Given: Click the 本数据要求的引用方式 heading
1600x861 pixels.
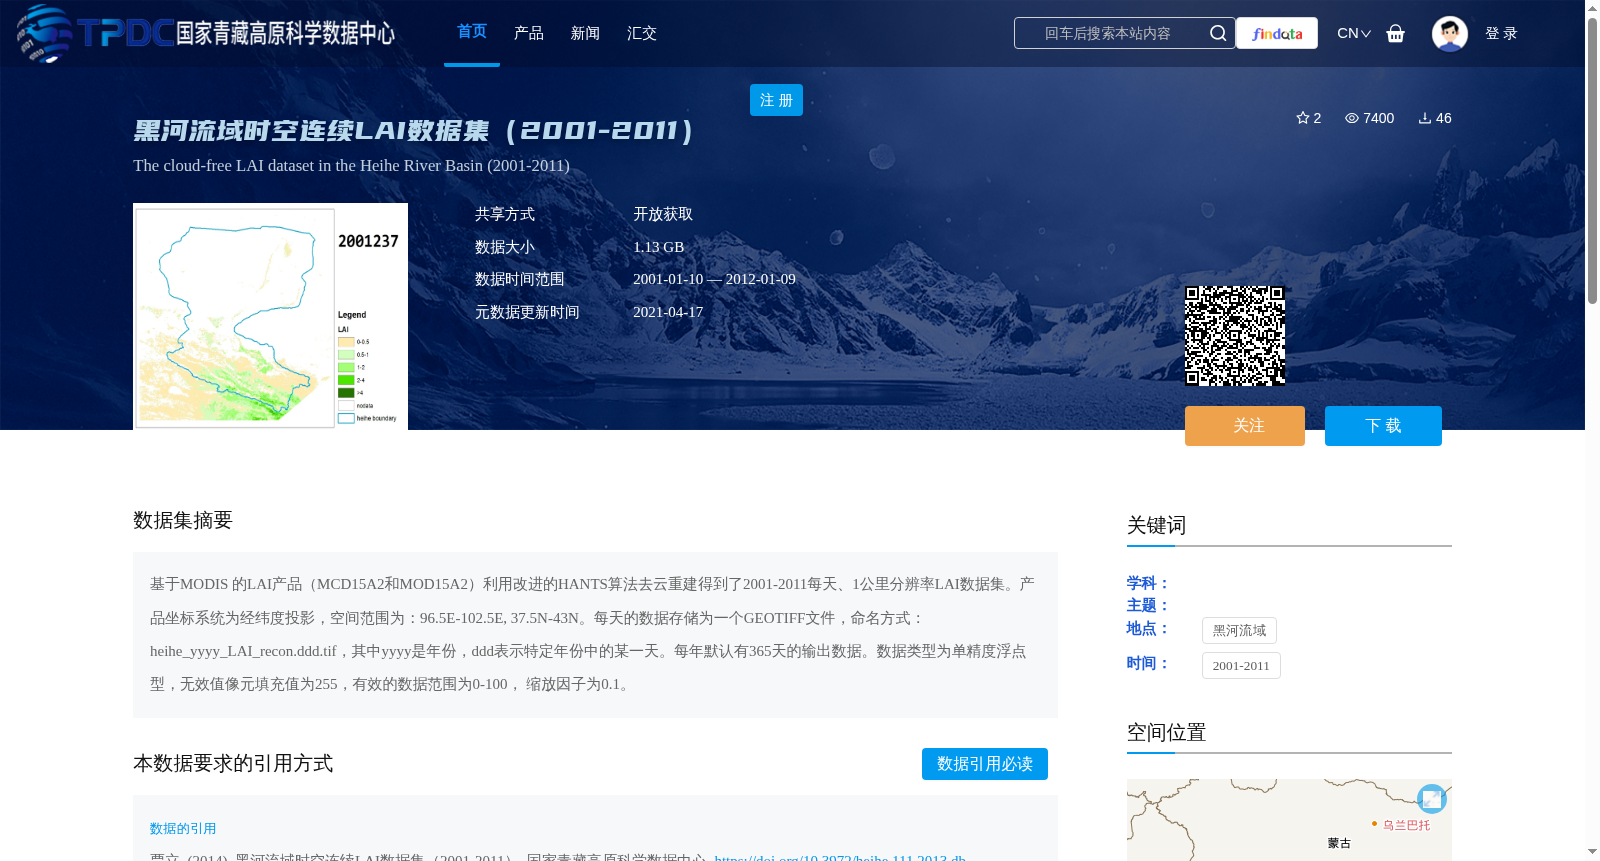Looking at the screenshot, I should click(233, 763).
